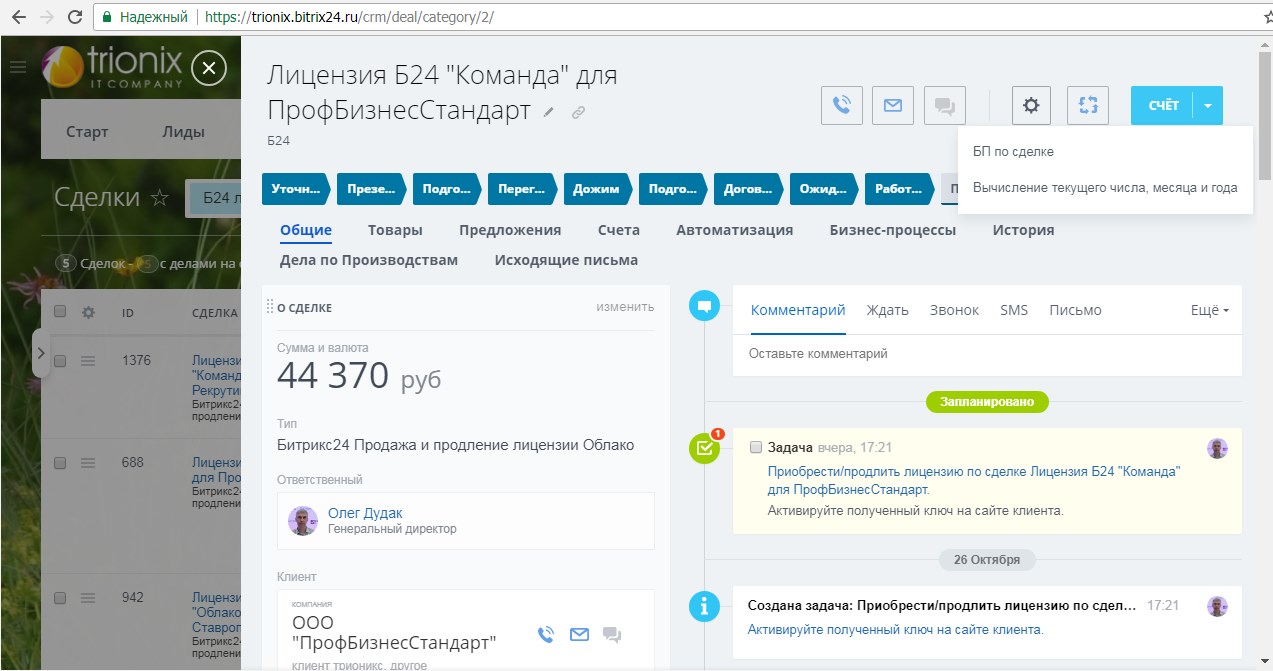Screen dimensions: 1273x671
Task: Click the star icon next to Сделки
Action: [x=159, y=197]
